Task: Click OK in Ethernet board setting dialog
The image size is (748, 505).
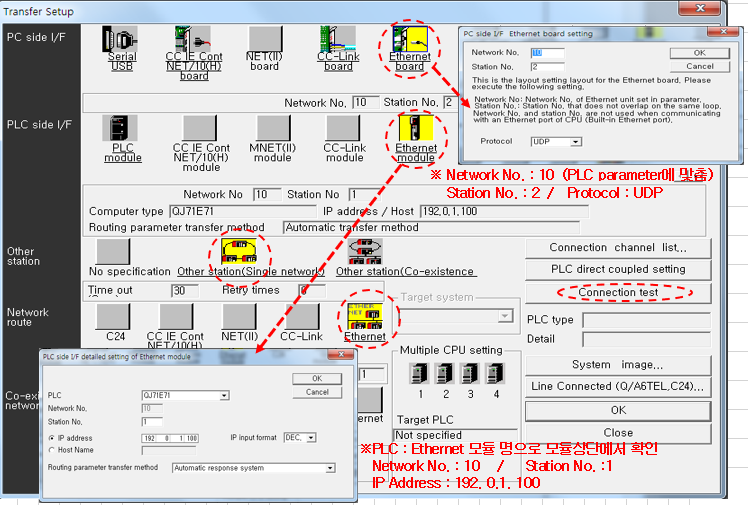Action: pos(700,53)
